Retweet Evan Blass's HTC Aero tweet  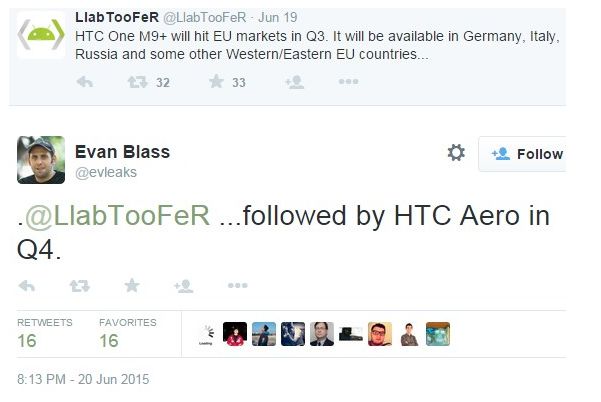[80, 286]
